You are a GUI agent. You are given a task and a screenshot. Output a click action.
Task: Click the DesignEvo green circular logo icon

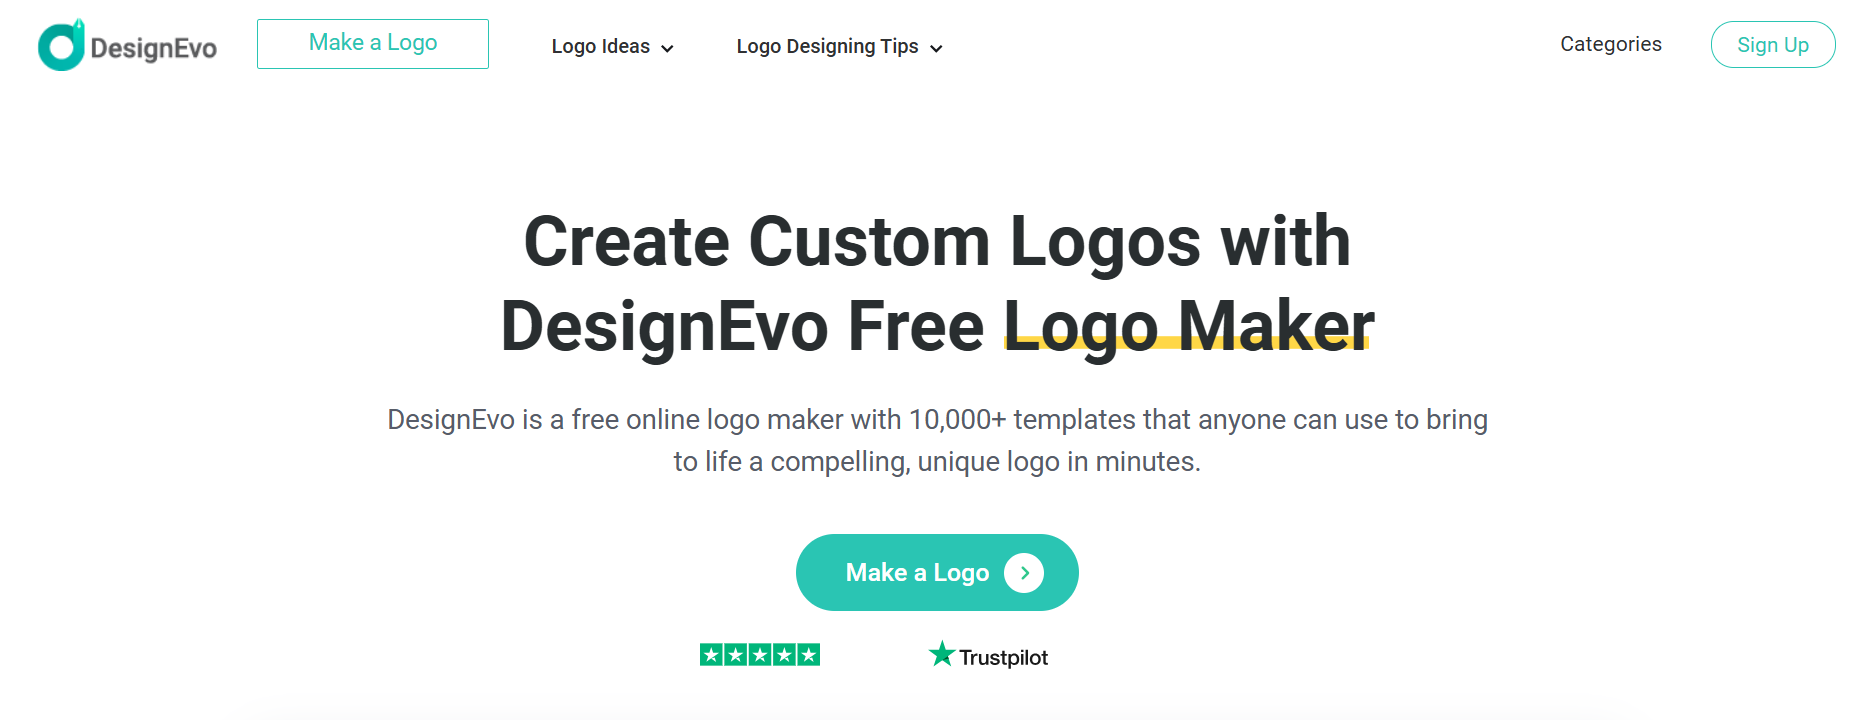(x=61, y=45)
